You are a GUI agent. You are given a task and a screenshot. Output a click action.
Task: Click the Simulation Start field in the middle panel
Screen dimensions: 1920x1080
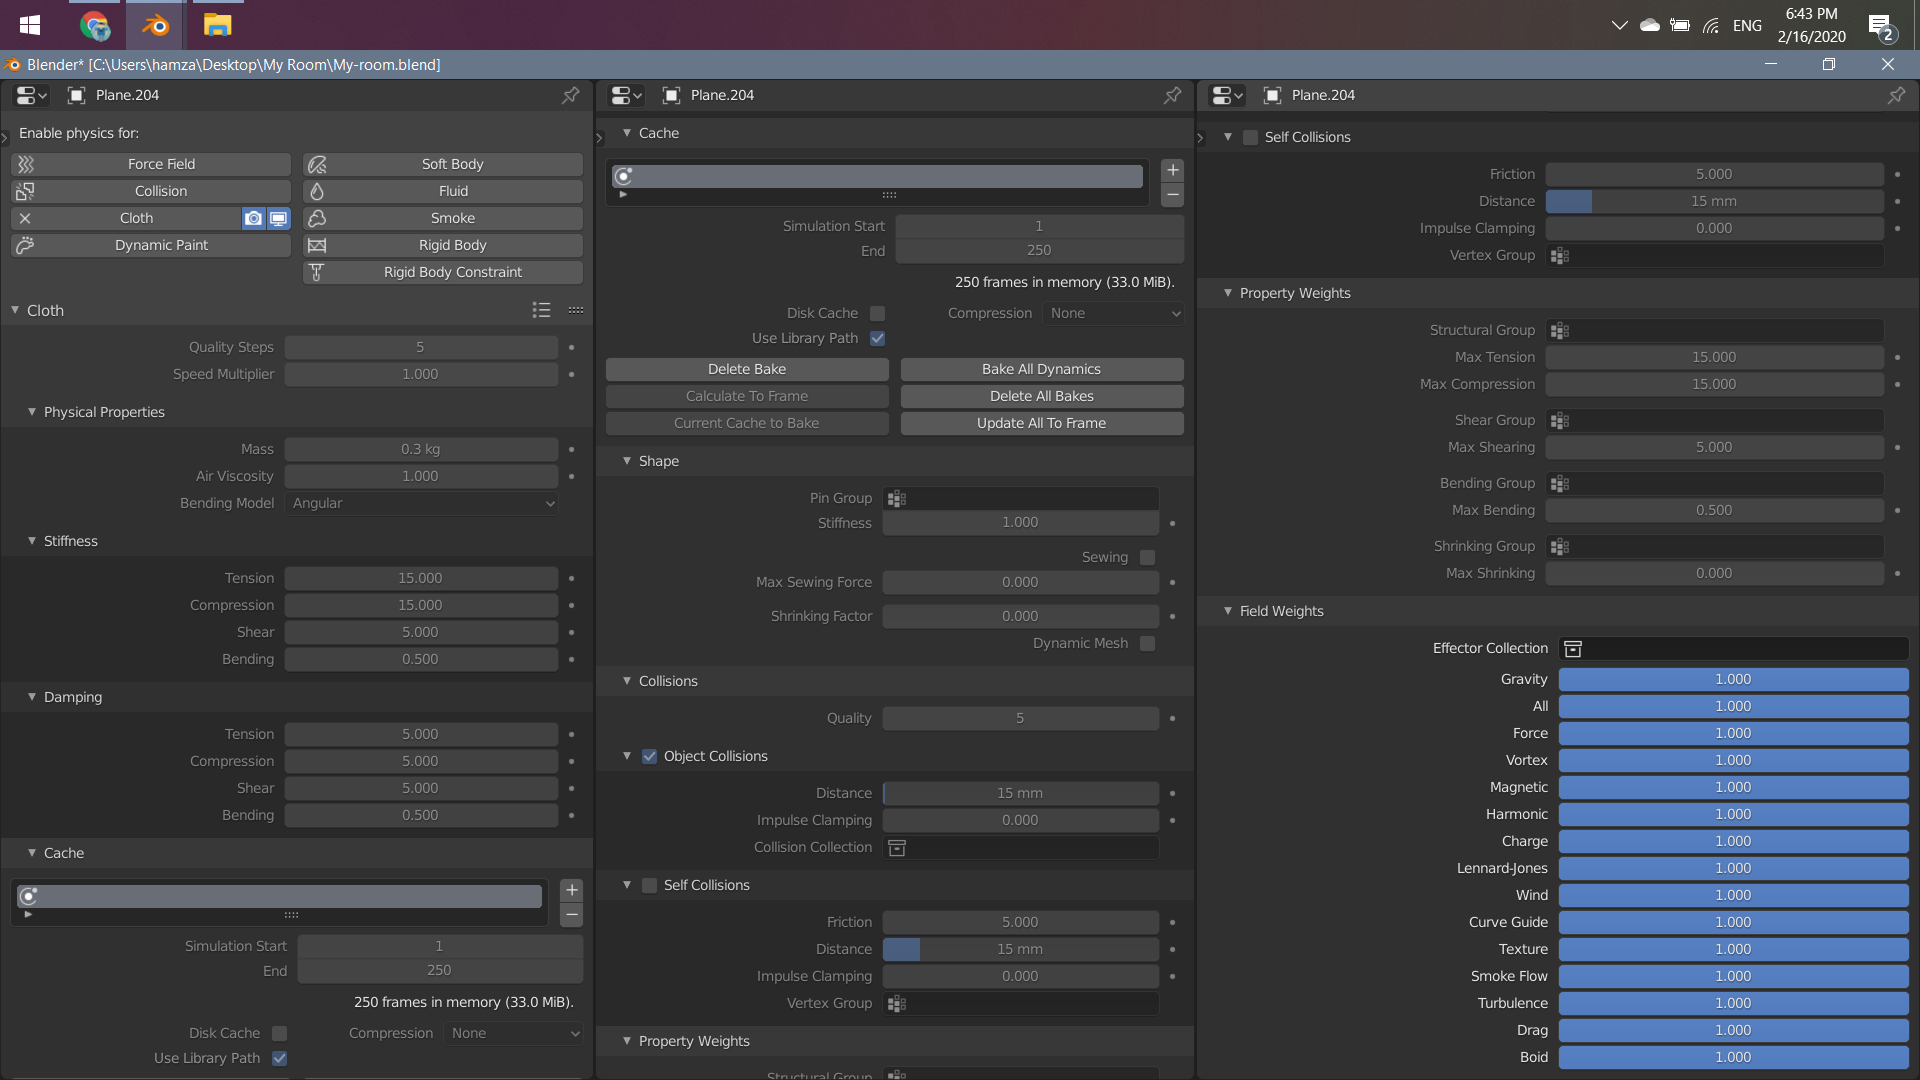[1039, 226]
